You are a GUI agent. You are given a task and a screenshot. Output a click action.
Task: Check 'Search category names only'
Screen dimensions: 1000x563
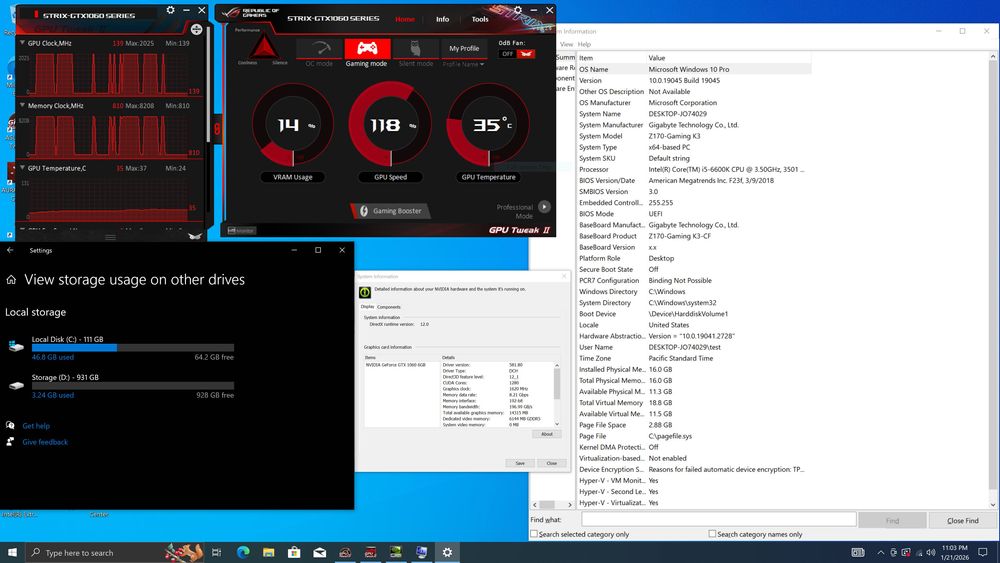click(712, 534)
